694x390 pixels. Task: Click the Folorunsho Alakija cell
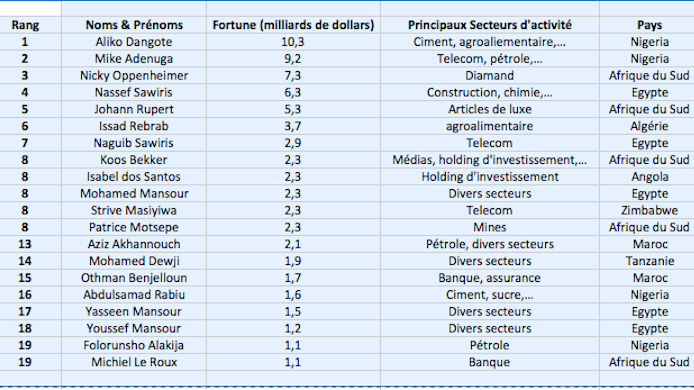pos(134,345)
